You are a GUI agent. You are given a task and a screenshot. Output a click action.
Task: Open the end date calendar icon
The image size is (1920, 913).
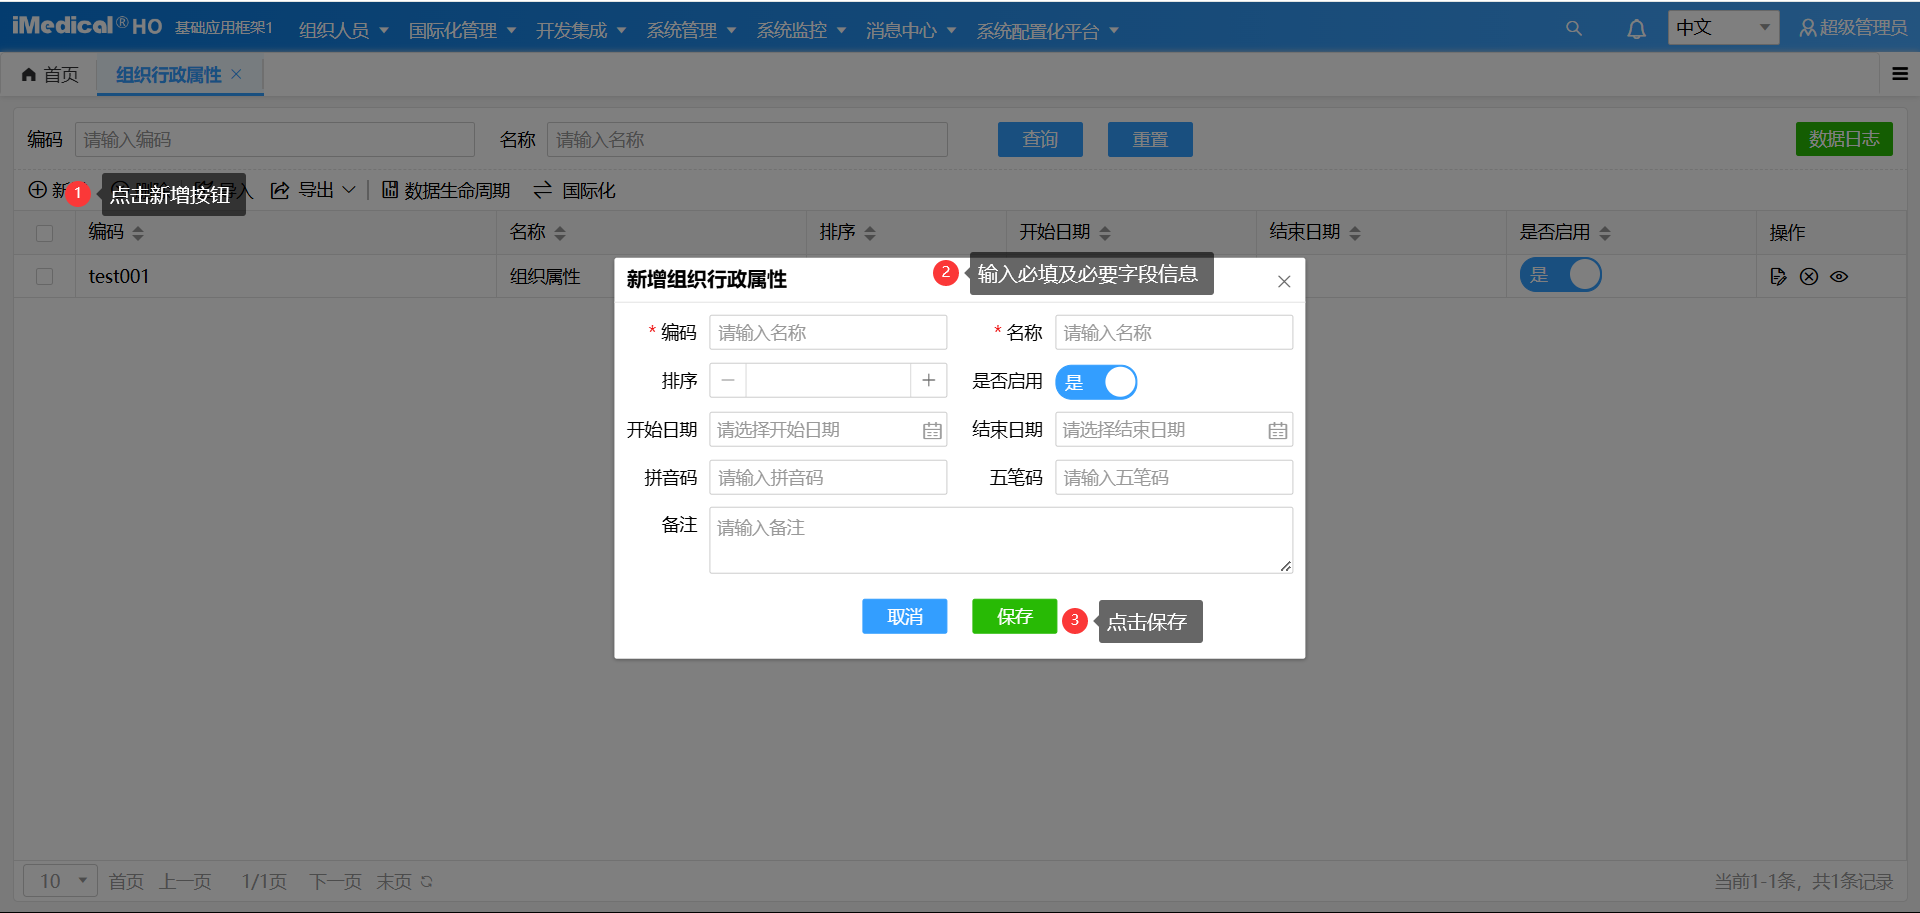click(1277, 431)
